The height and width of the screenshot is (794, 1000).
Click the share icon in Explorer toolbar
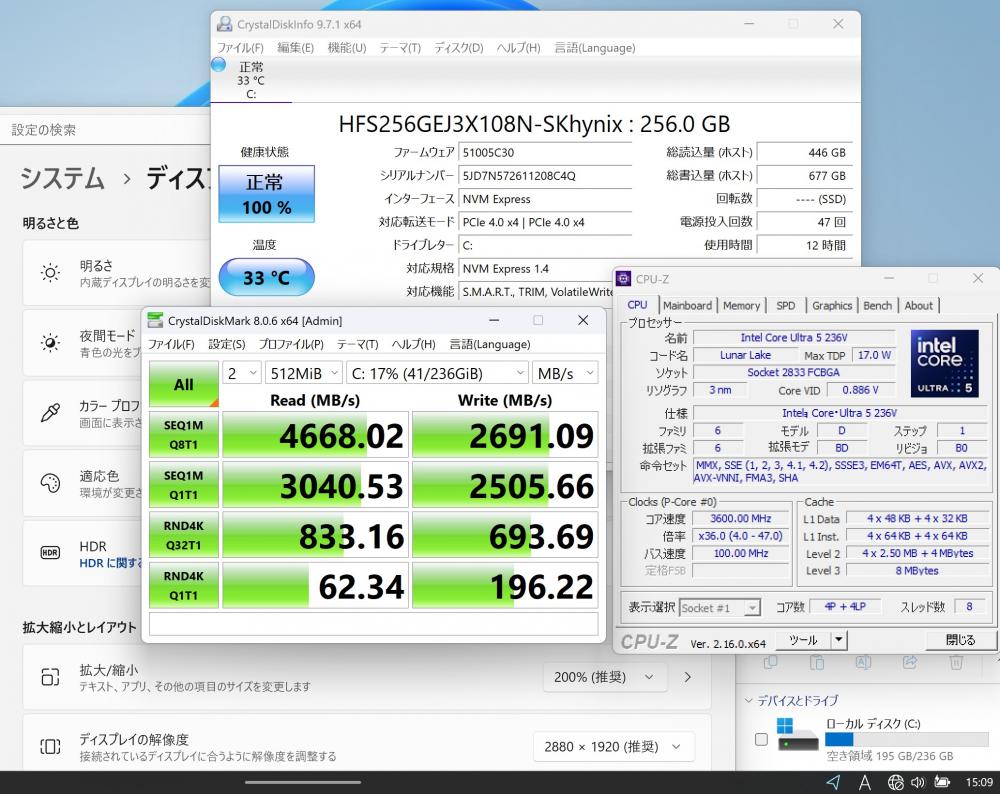[910, 662]
